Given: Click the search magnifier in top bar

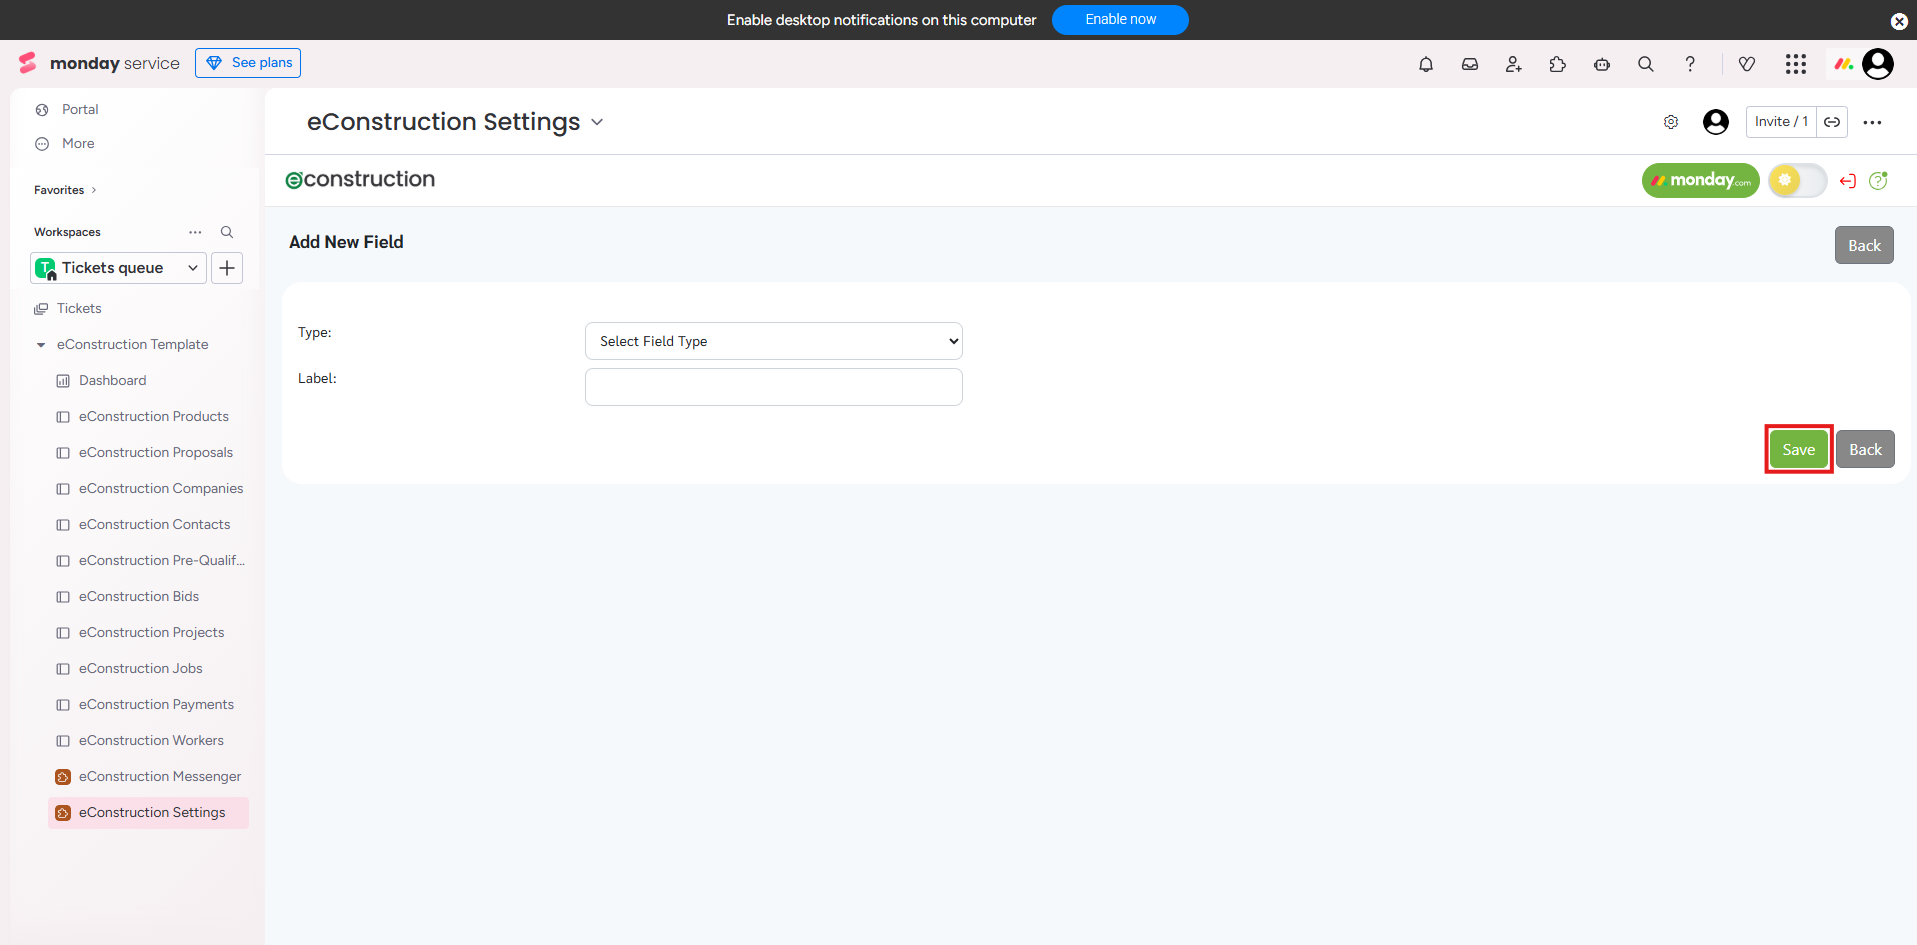Looking at the screenshot, I should [1645, 64].
